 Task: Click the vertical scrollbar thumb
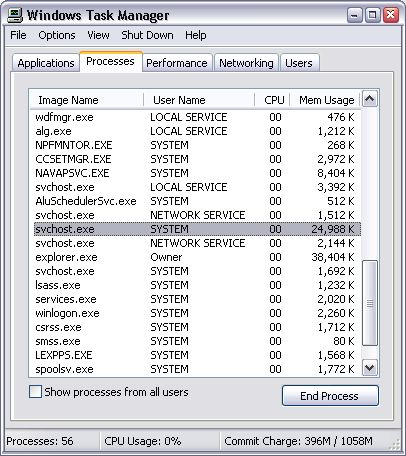point(370,303)
